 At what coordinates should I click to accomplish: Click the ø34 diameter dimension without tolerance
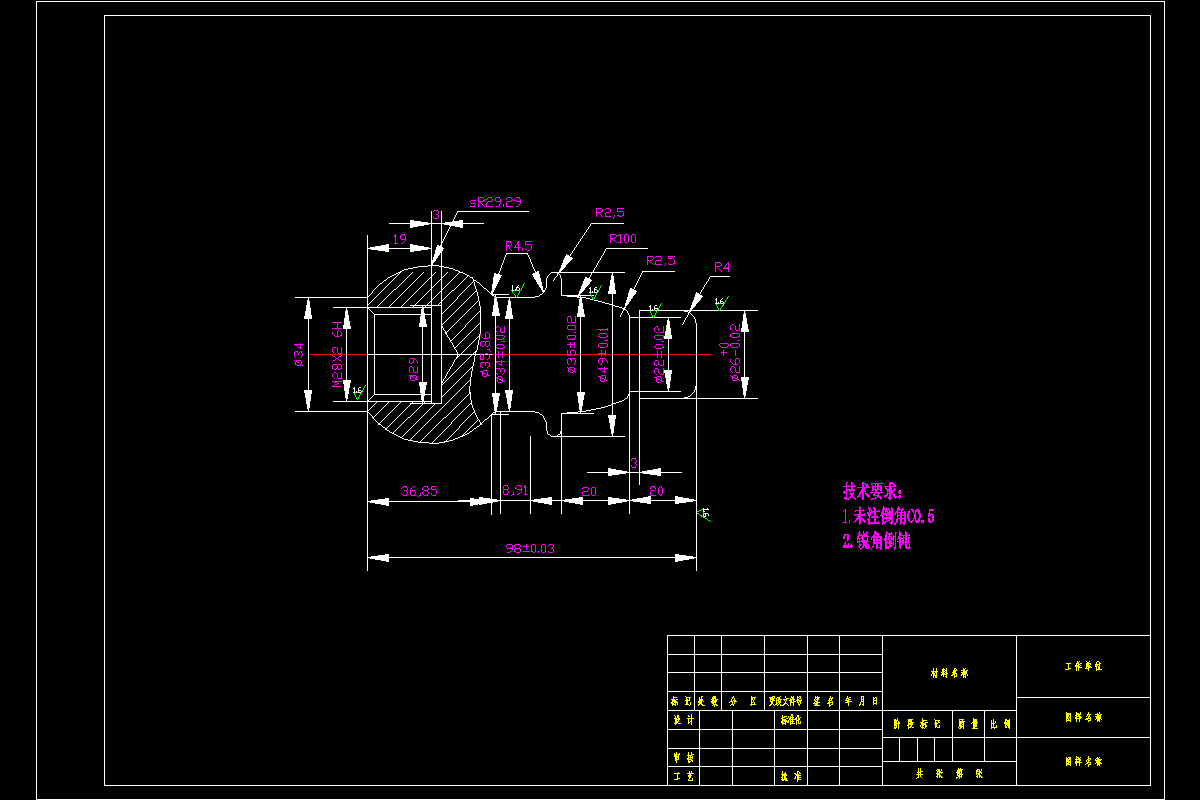click(298, 354)
